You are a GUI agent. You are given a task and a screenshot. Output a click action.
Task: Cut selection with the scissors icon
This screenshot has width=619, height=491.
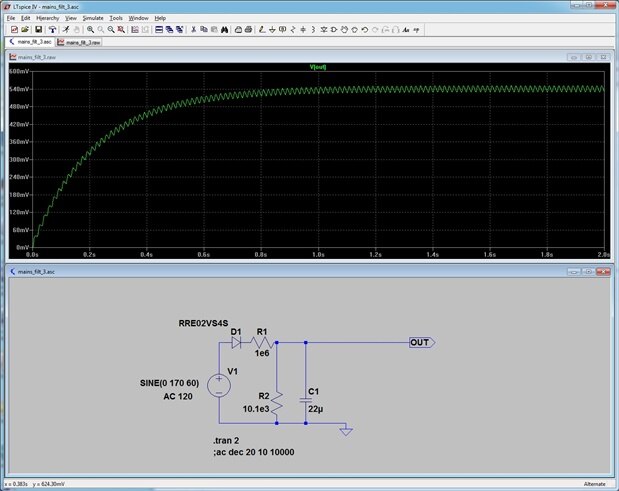193,30
